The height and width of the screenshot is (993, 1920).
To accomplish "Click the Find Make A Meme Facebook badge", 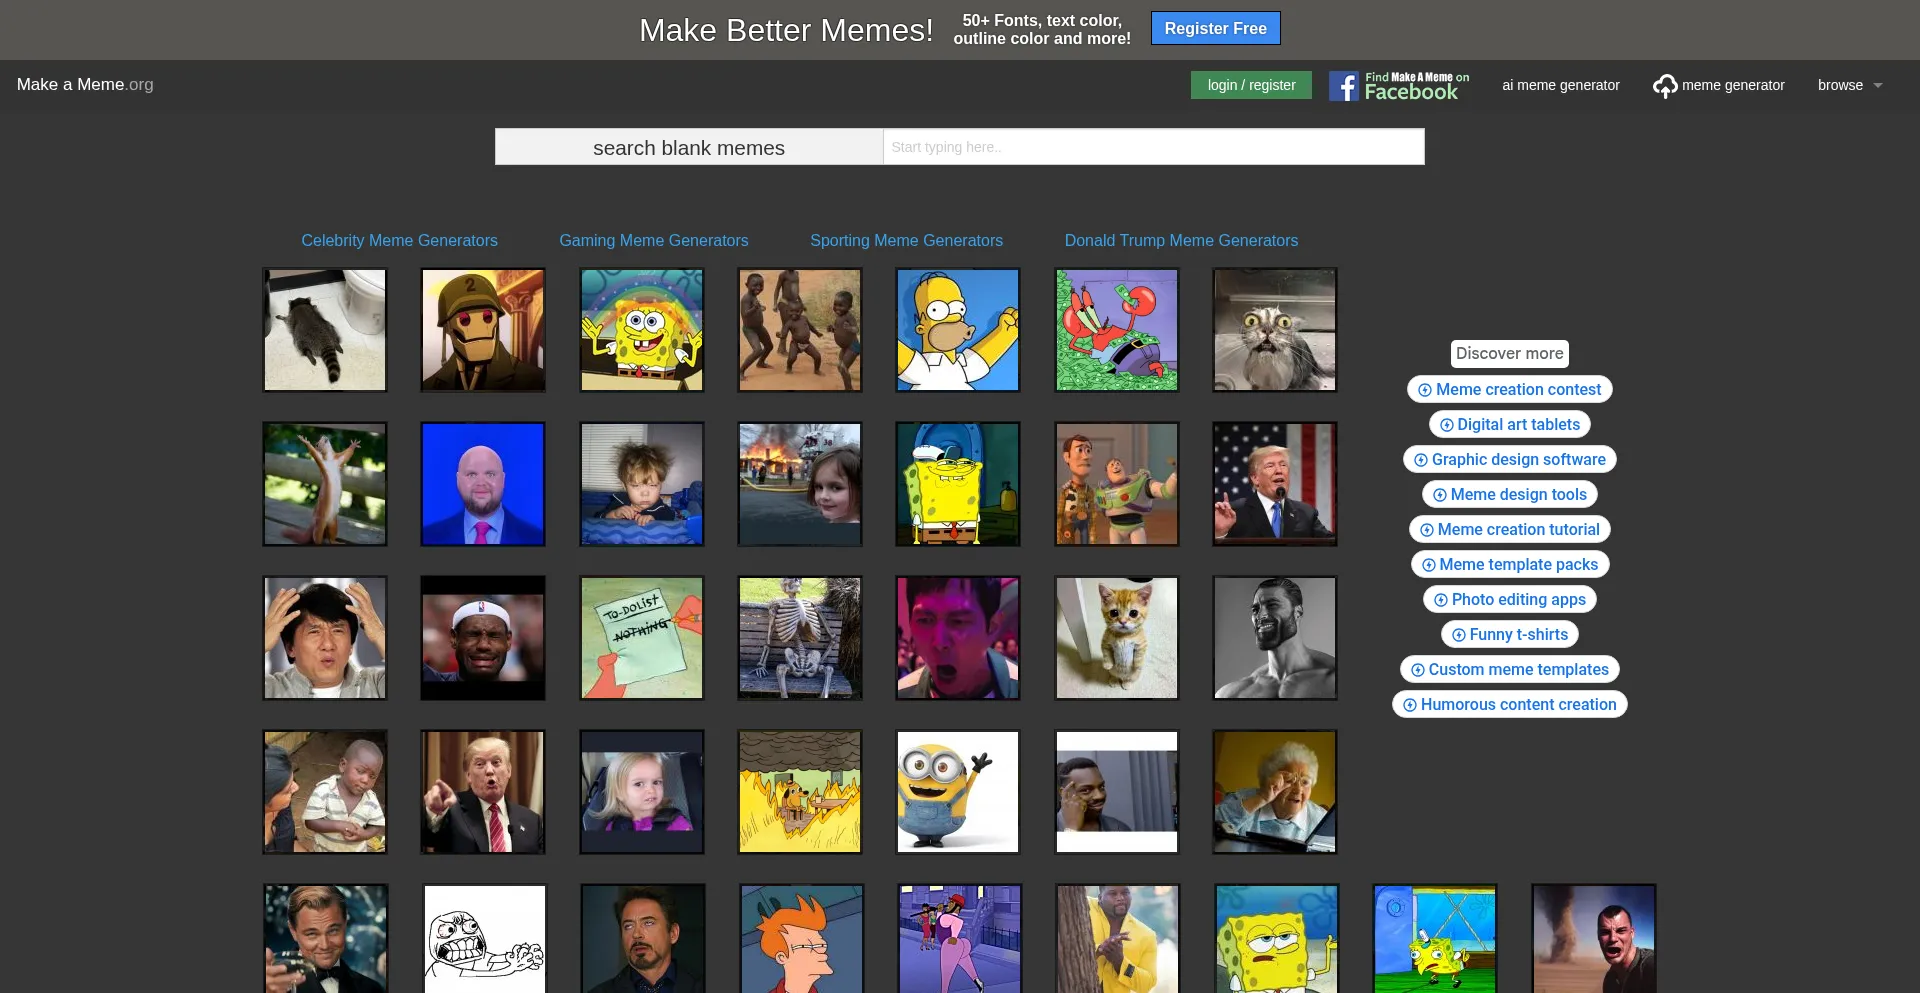I will pyautogui.click(x=1397, y=85).
